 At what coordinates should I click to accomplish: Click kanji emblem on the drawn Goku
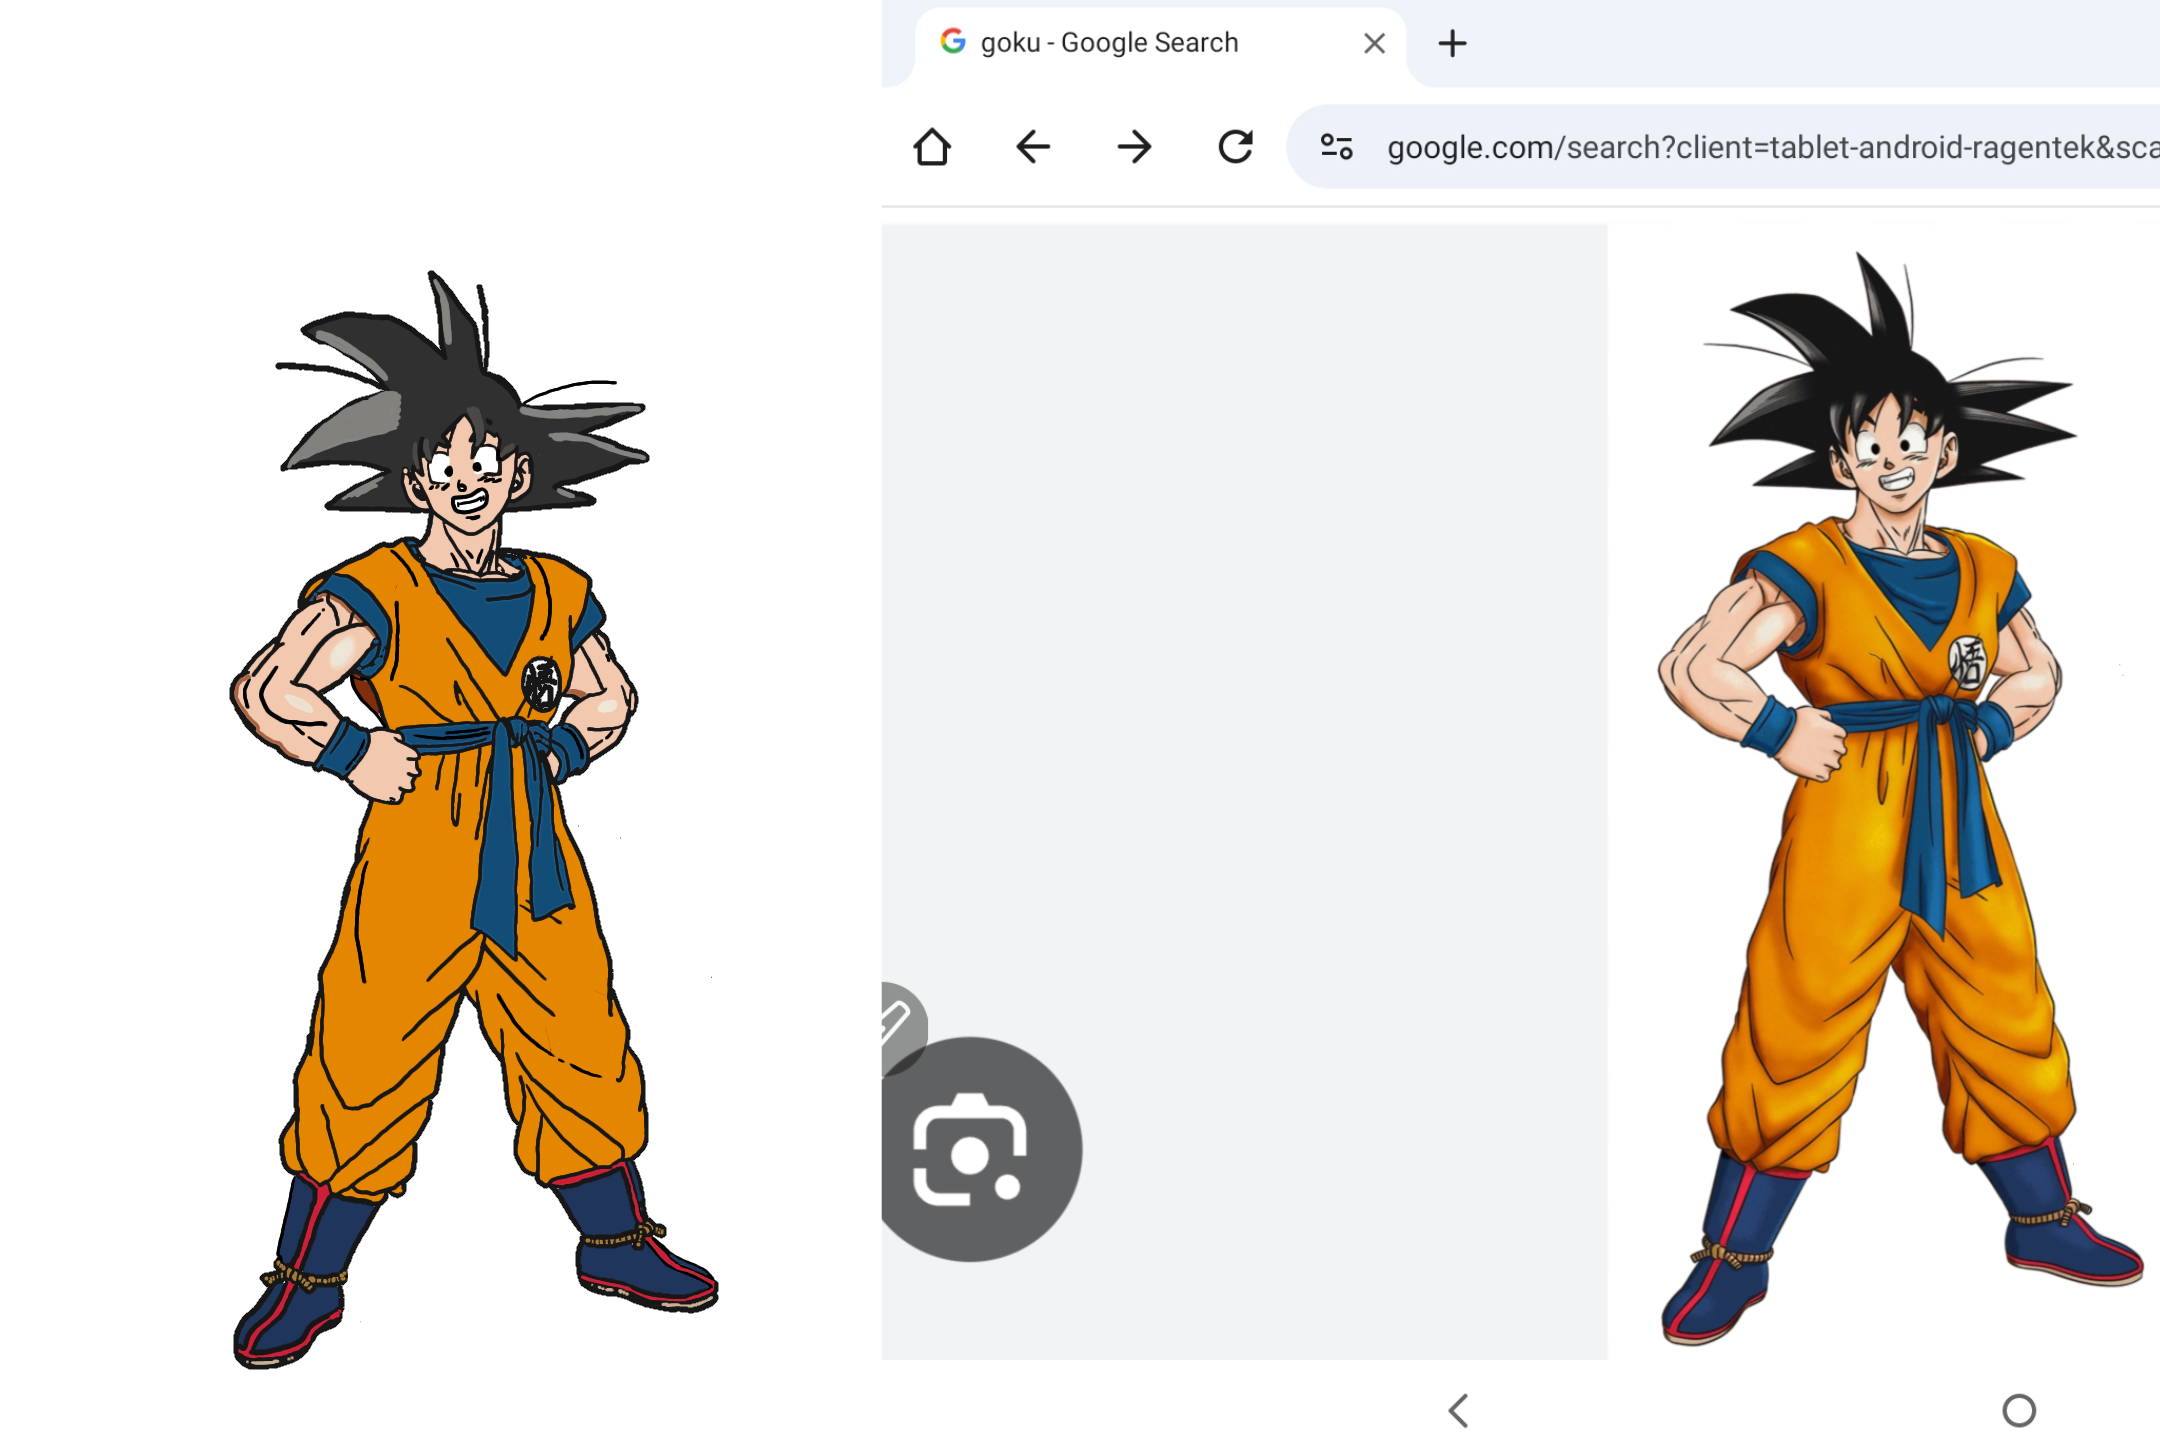541,685
